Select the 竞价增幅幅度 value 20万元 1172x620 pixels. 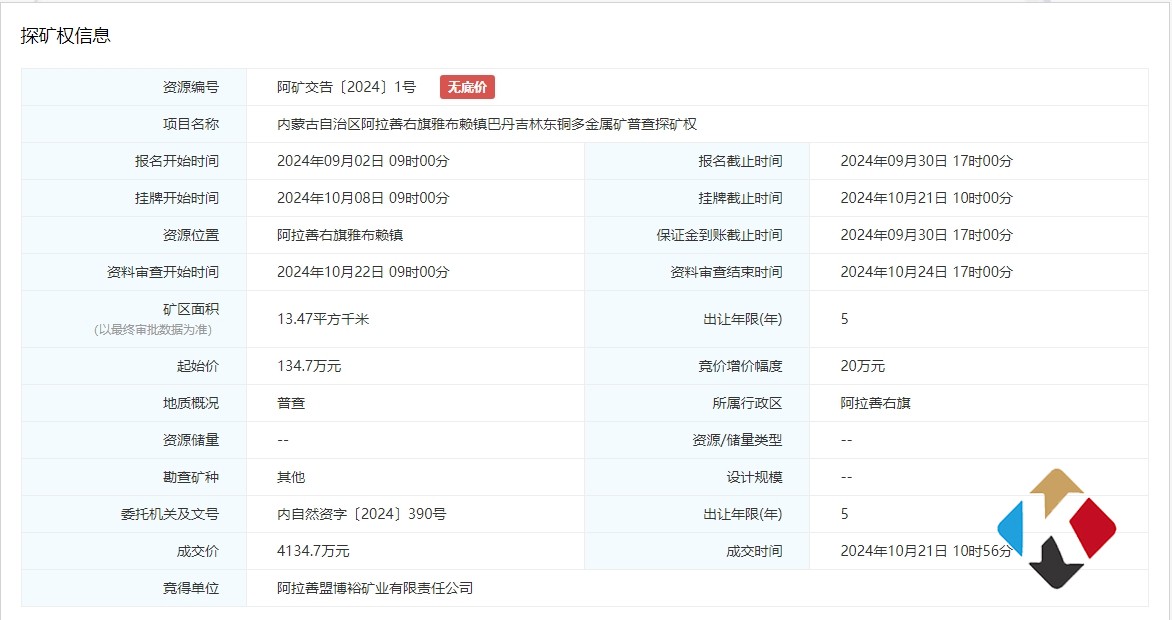[862, 366]
